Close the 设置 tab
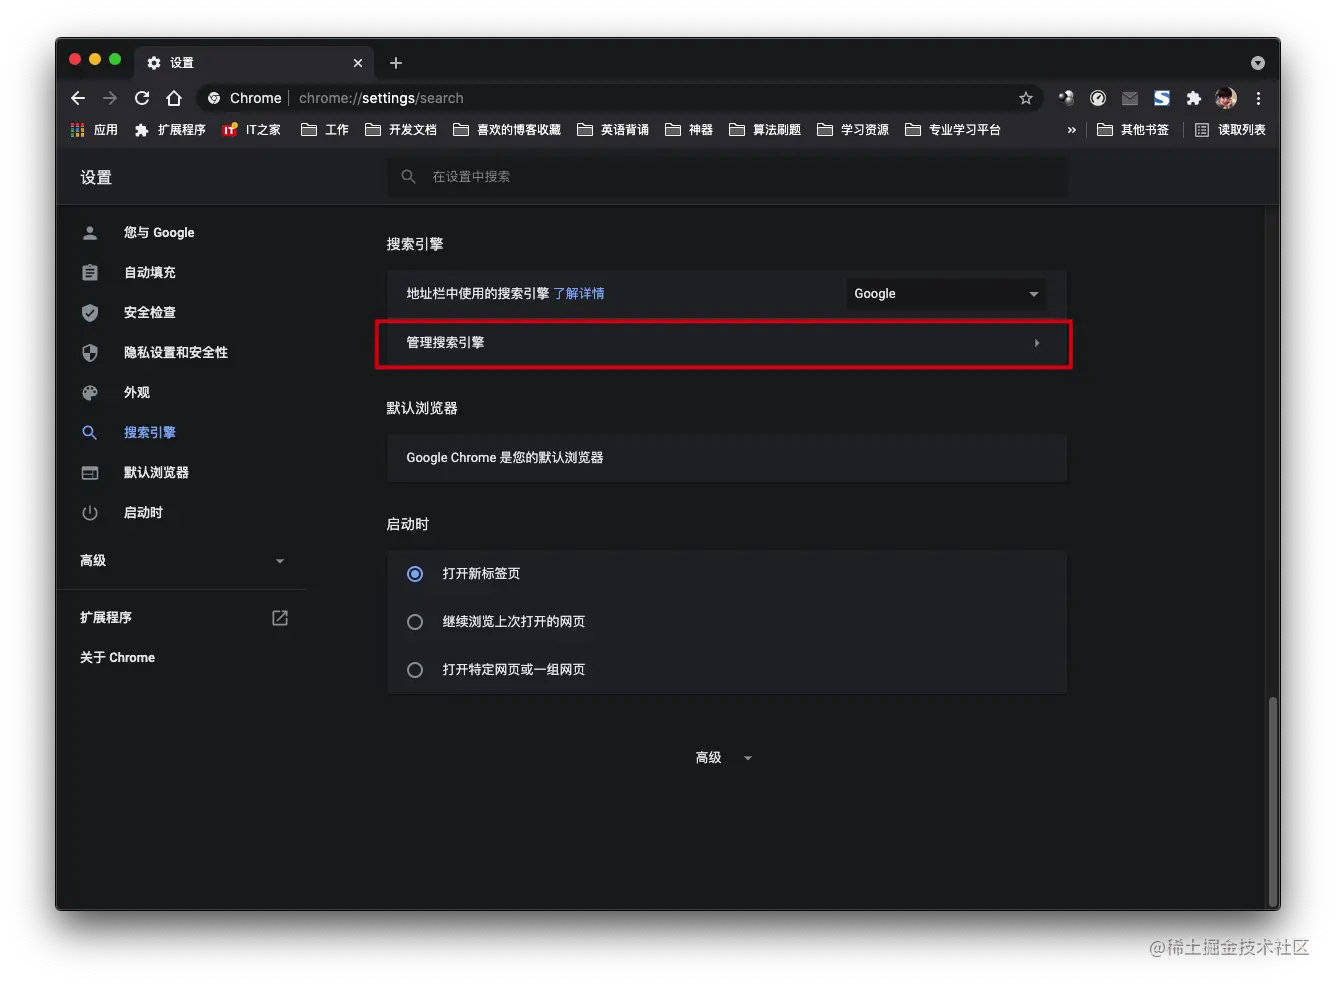Image resolution: width=1336 pixels, height=984 pixels. [x=358, y=63]
